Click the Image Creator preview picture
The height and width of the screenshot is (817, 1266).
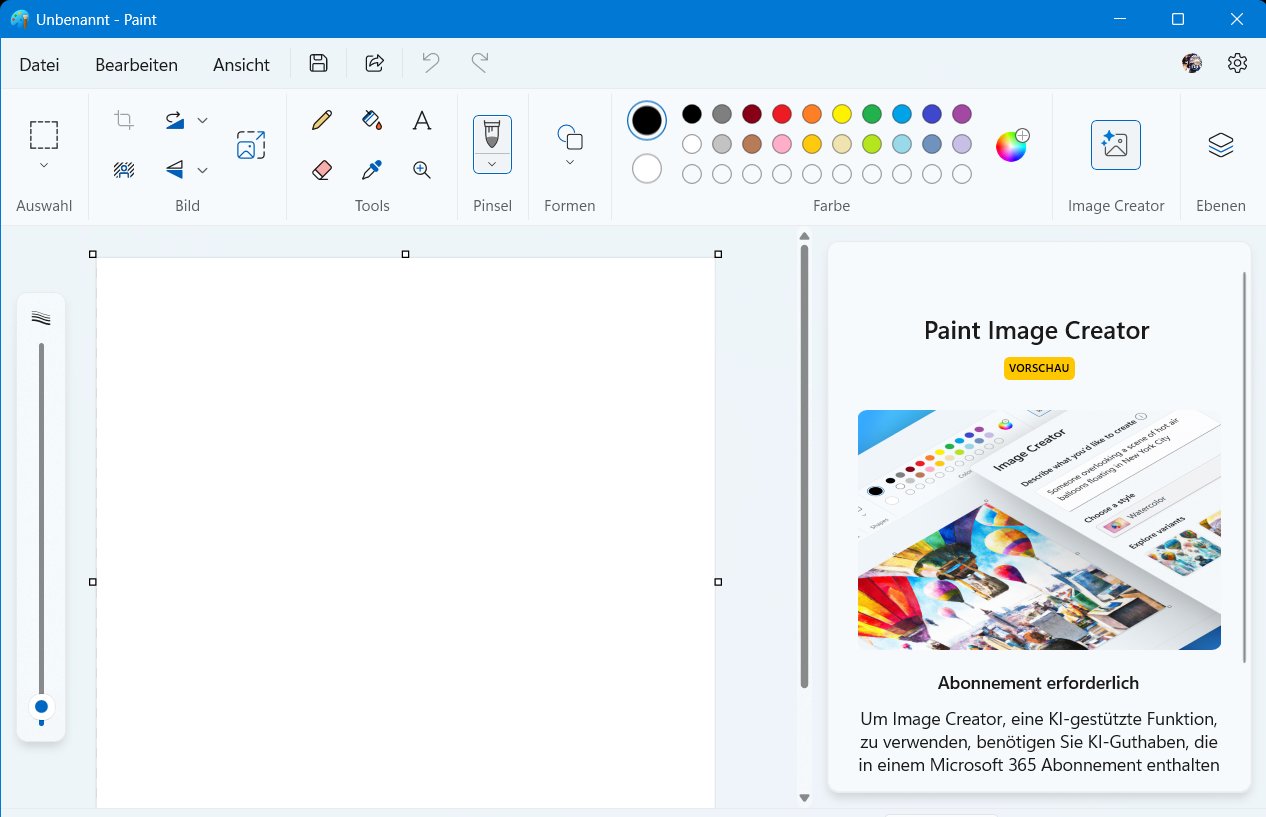tap(1039, 530)
